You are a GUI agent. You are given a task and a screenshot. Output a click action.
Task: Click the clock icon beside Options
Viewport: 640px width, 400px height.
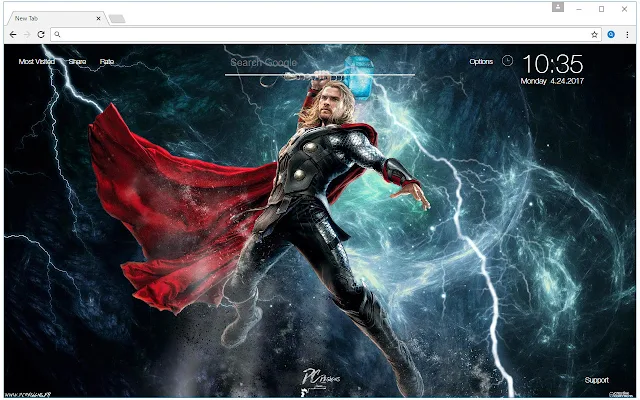coord(507,61)
